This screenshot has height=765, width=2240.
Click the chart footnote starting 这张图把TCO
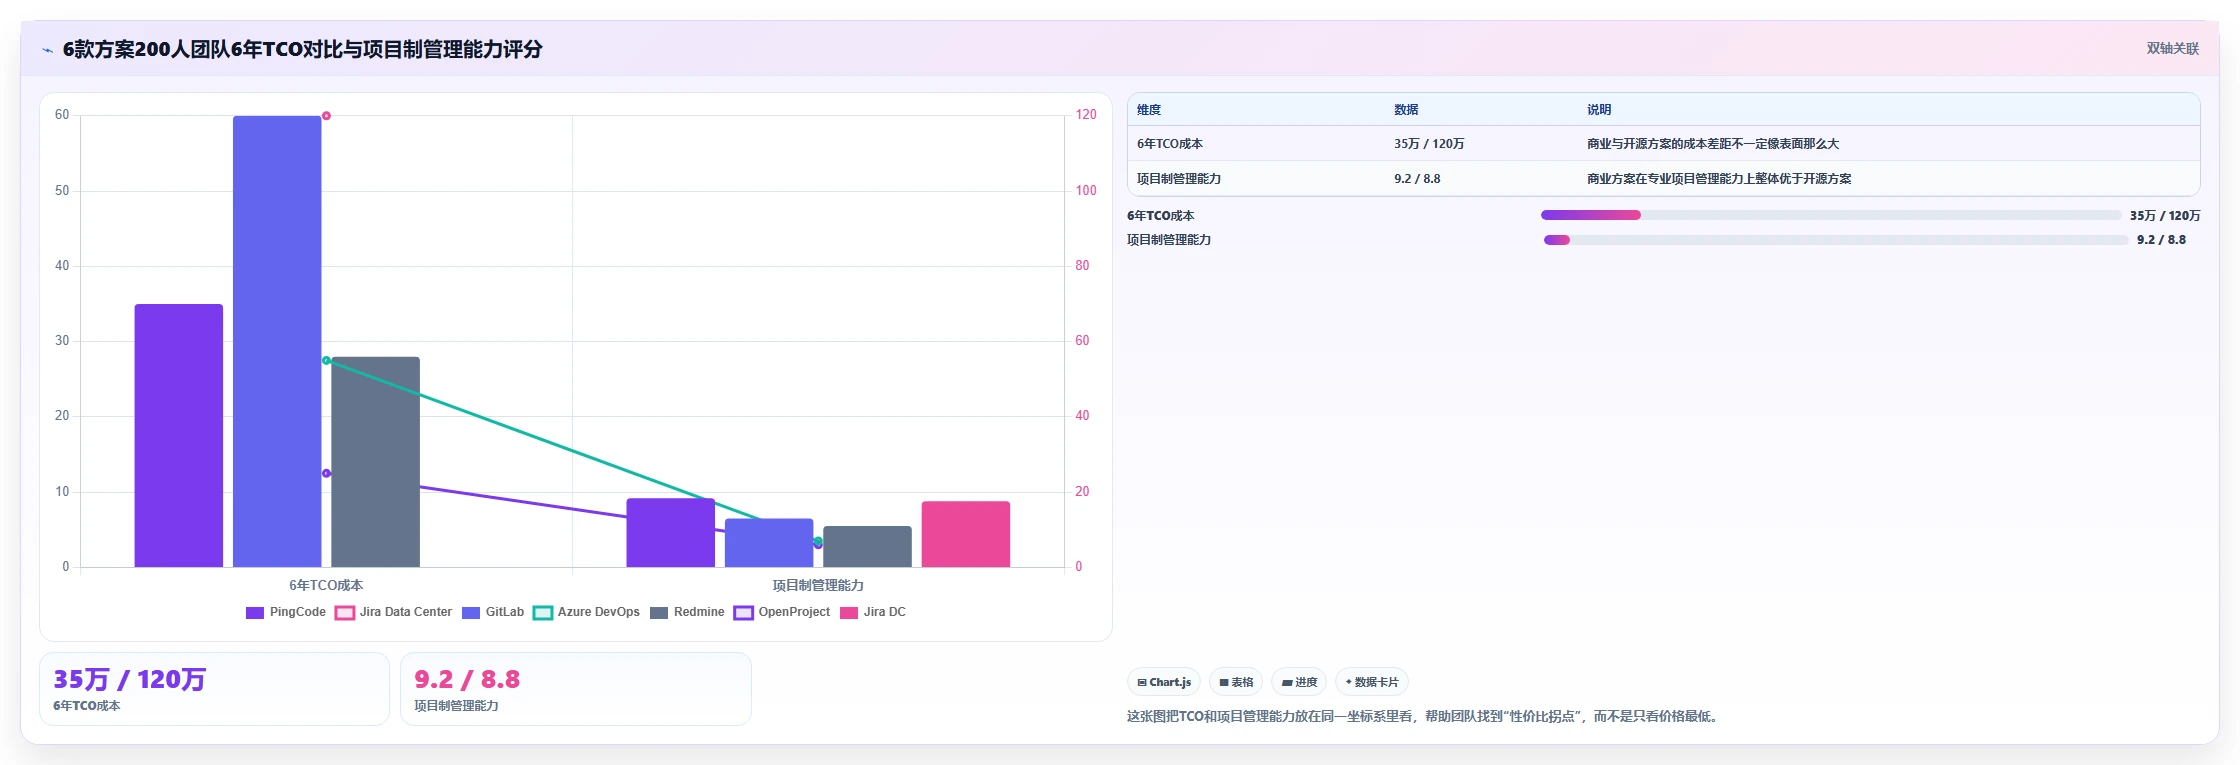click(1424, 716)
